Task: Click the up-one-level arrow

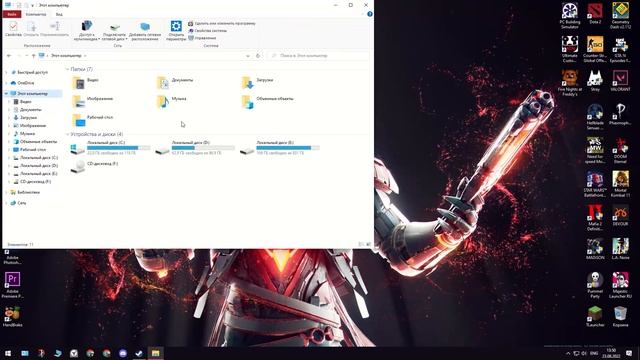Action: [x=33, y=56]
